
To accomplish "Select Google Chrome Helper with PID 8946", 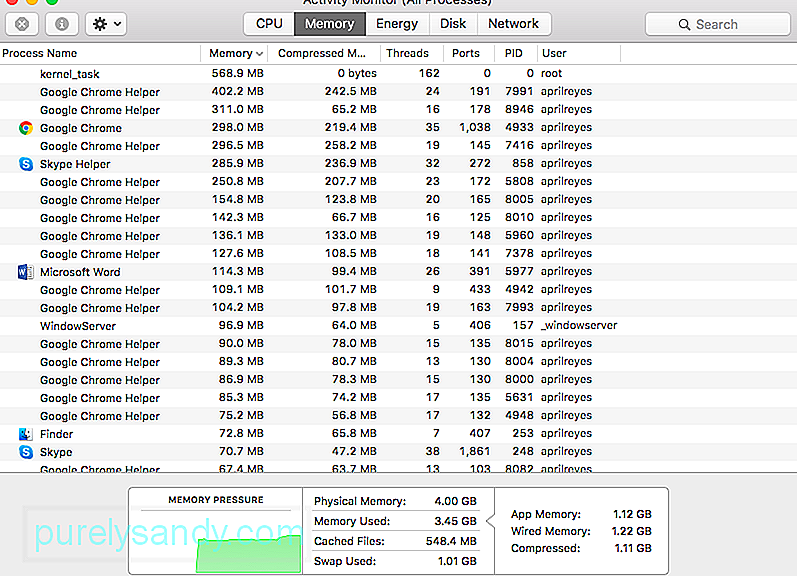I will pyautogui.click(x=398, y=110).
